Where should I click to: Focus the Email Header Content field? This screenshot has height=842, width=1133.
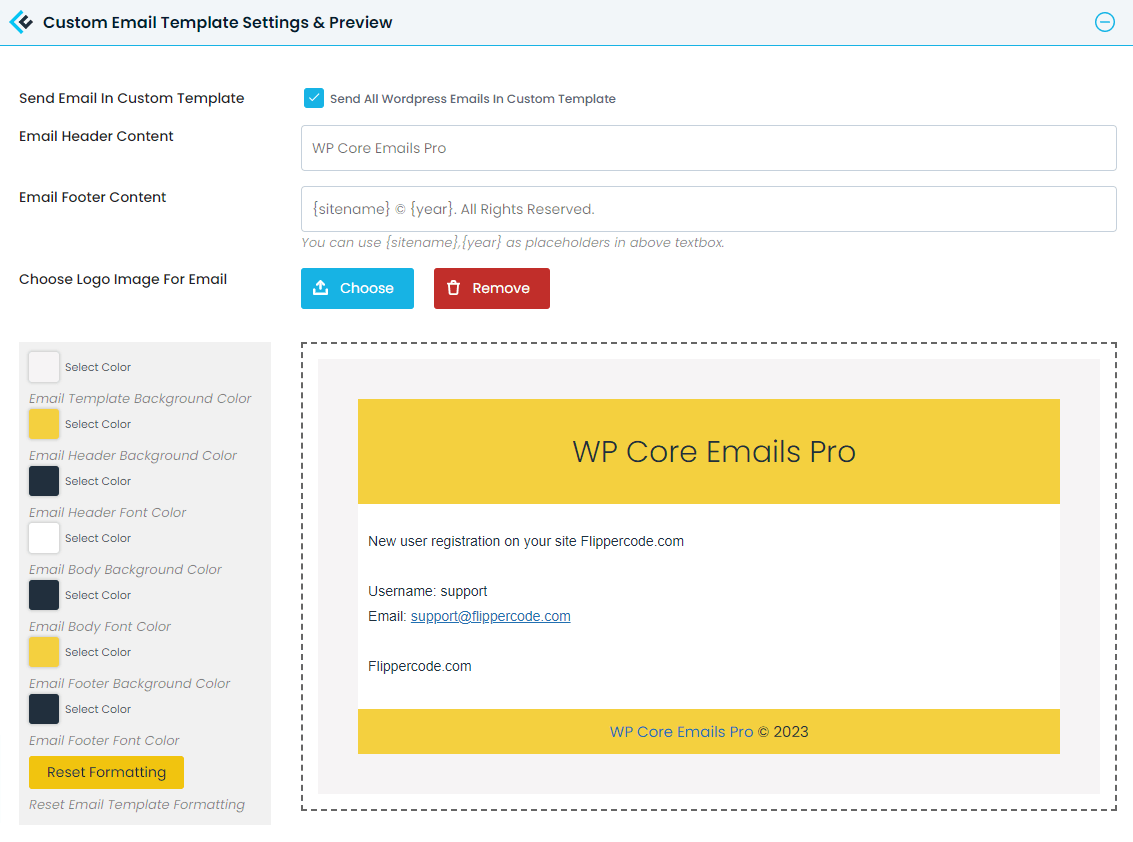708,148
